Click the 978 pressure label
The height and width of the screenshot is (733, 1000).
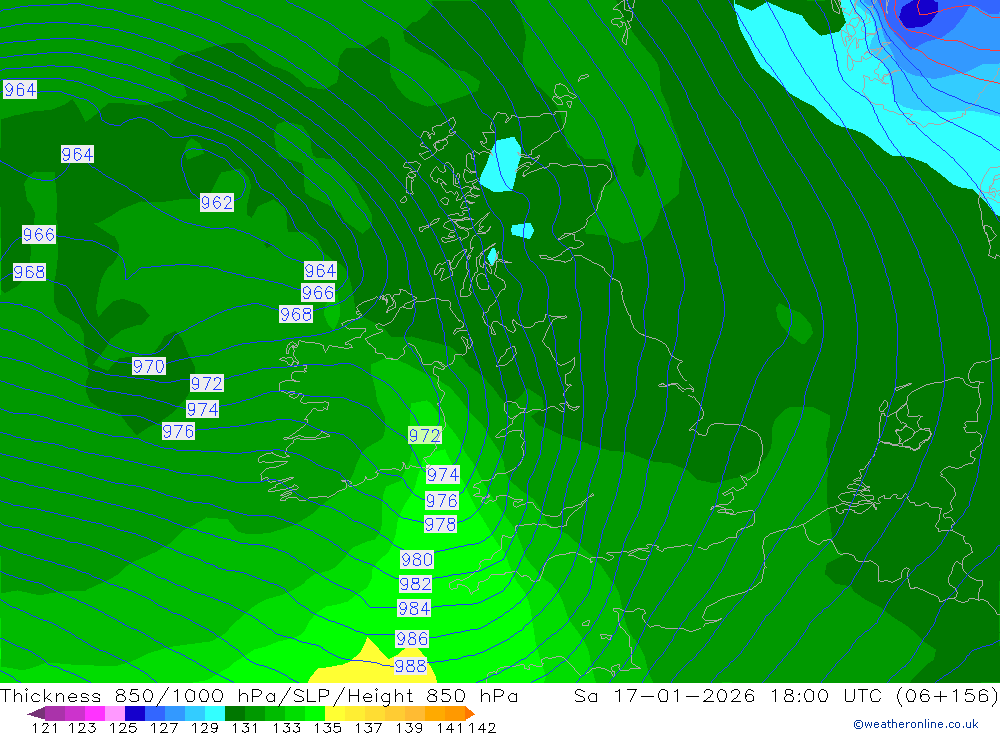pos(441,524)
